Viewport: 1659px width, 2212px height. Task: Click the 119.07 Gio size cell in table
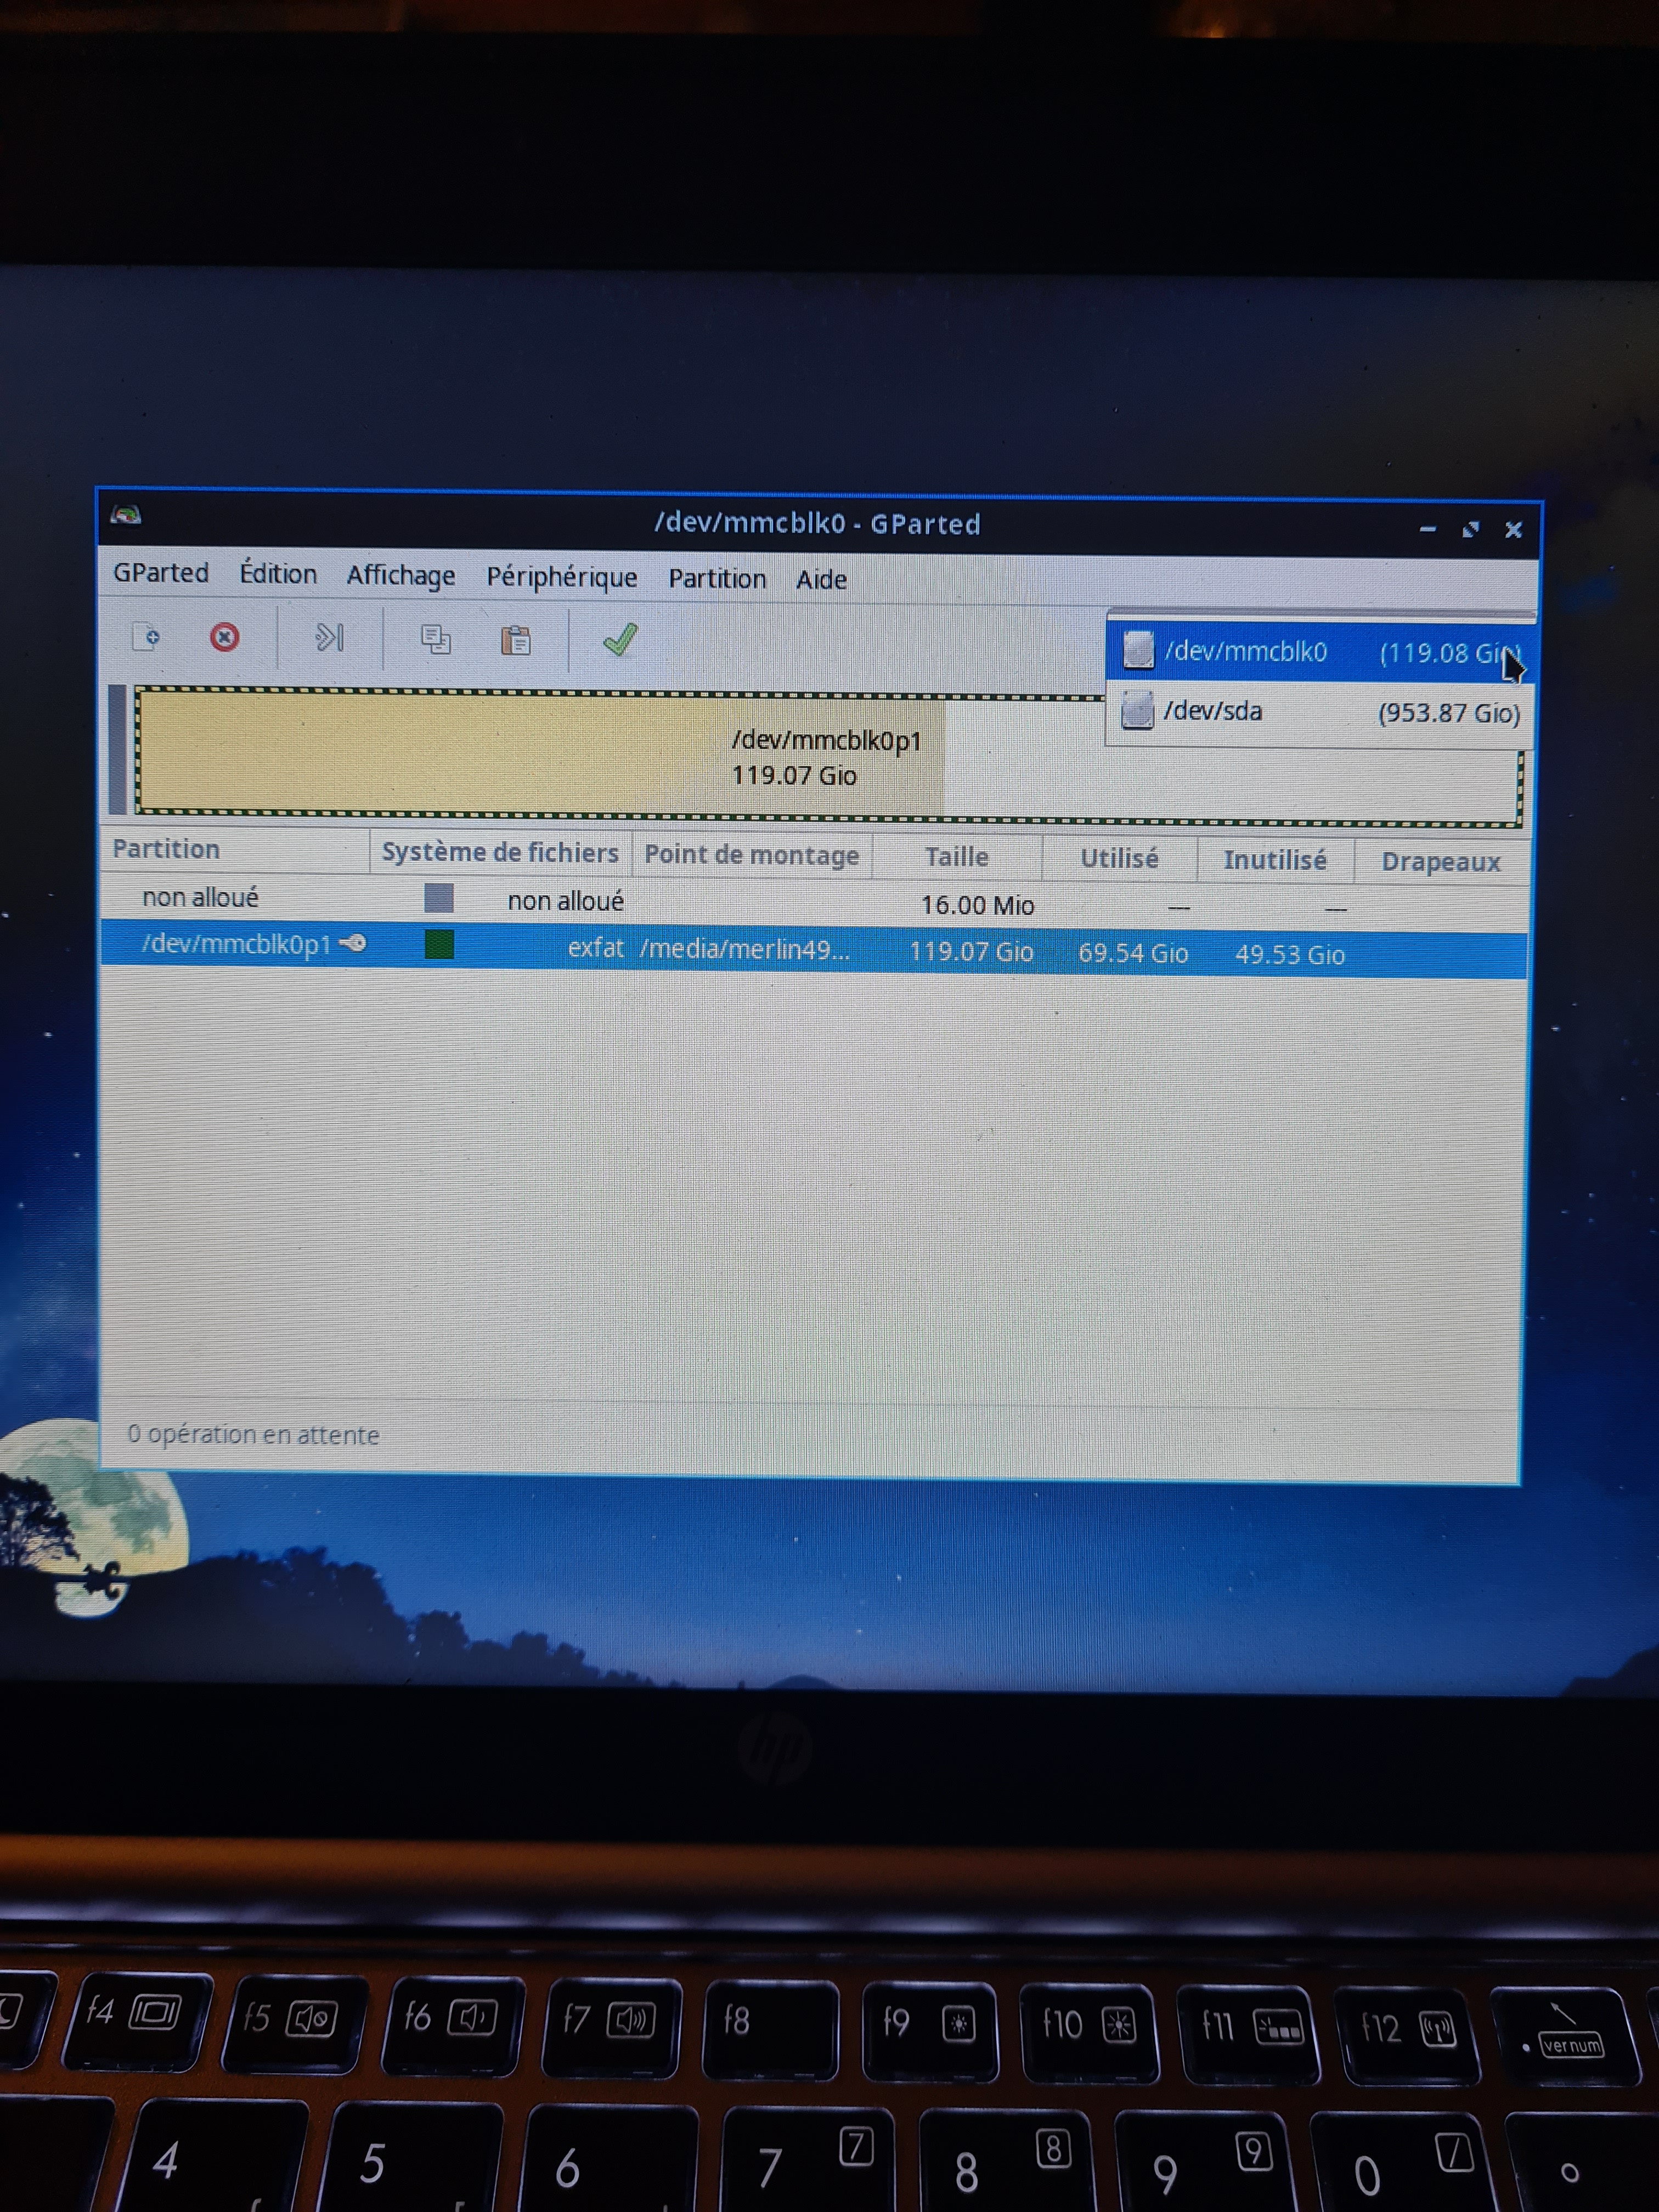(x=971, y=951)
